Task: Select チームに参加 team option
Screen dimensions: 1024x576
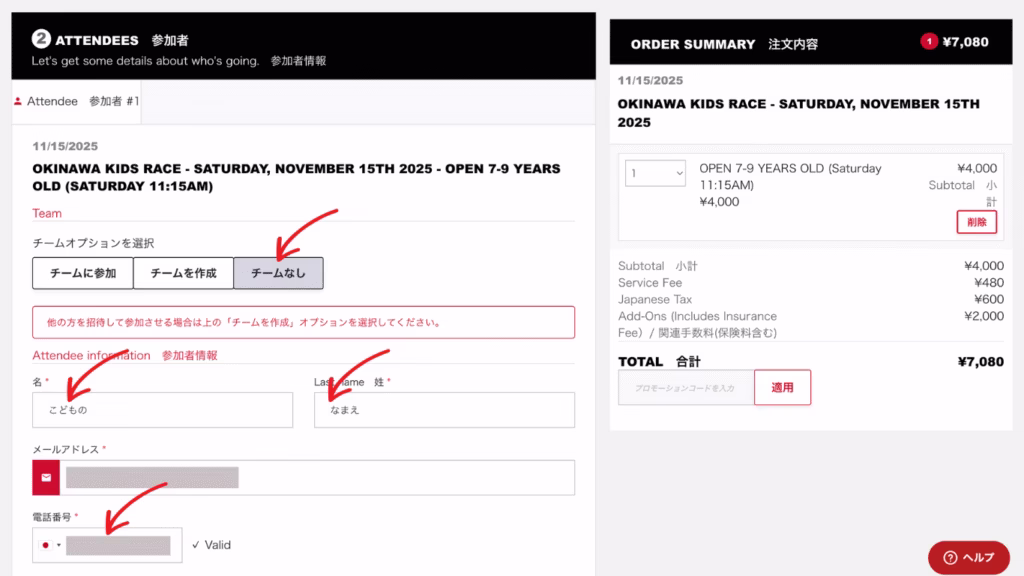Action: (x=83, y=273)
